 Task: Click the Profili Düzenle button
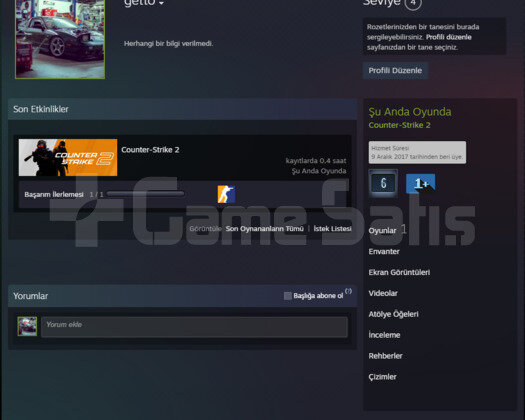coord(395,71)
